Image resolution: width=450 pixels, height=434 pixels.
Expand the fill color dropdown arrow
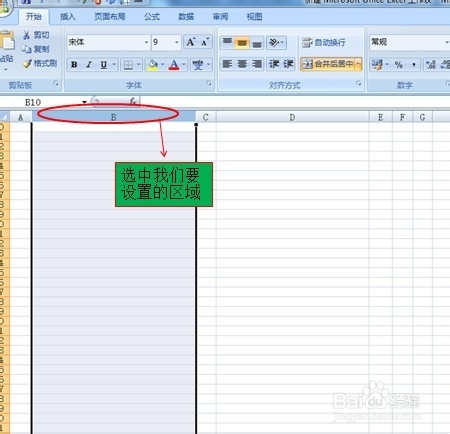[163, 65]
